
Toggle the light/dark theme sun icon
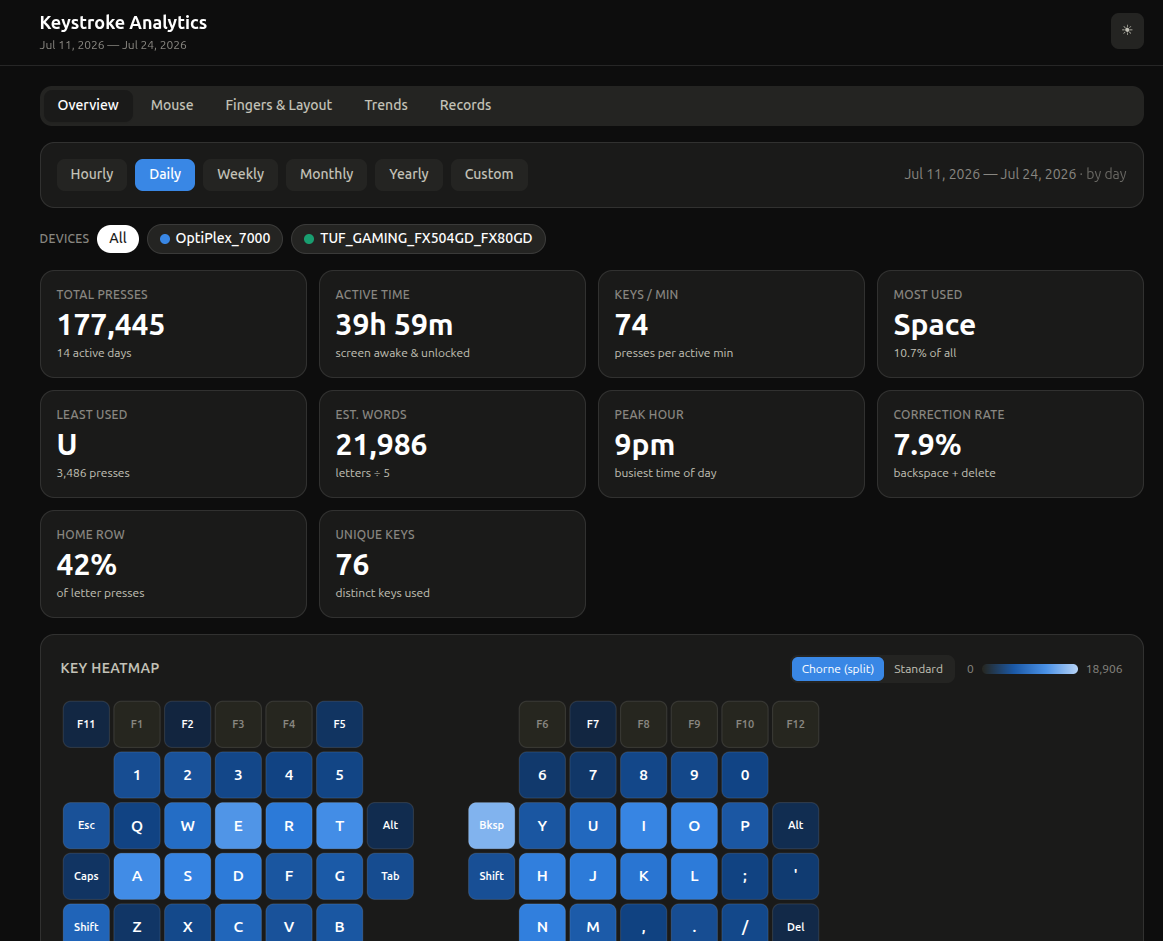(1127, 31)
